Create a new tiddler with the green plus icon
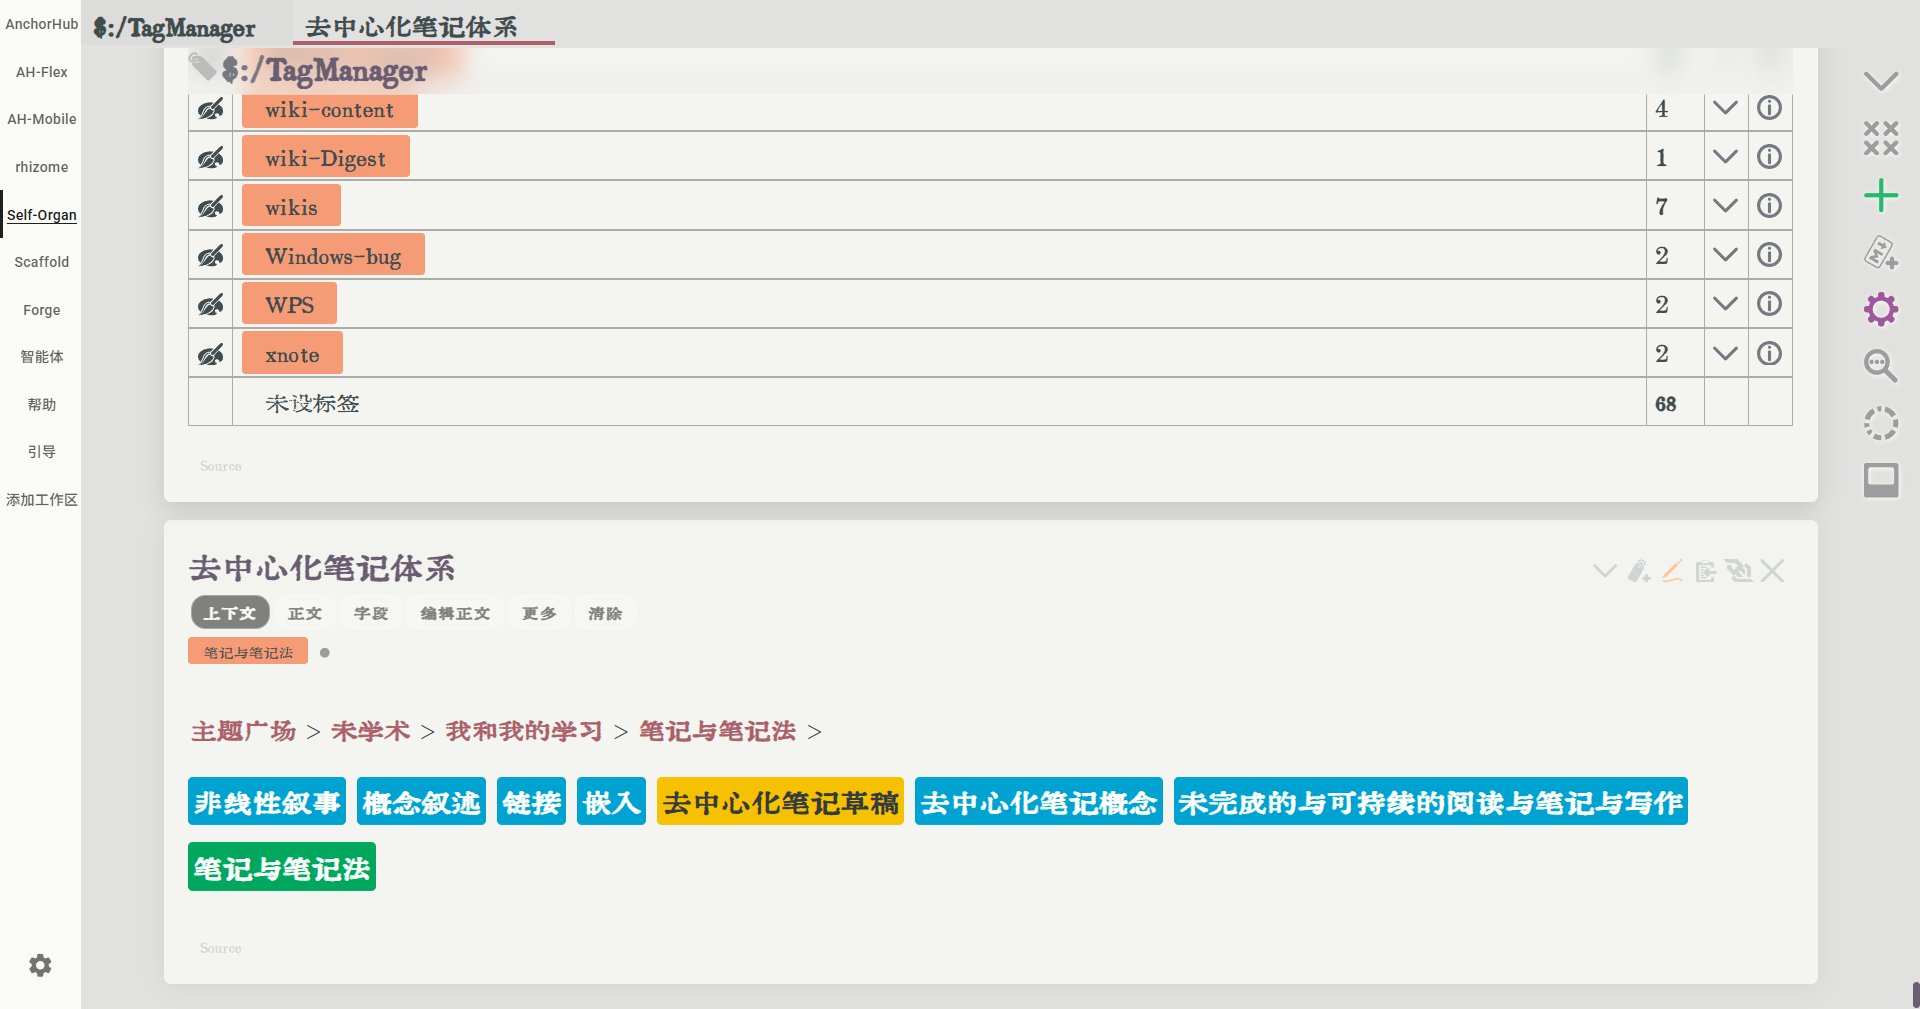1920x1009 pixels. [1881, 195]
